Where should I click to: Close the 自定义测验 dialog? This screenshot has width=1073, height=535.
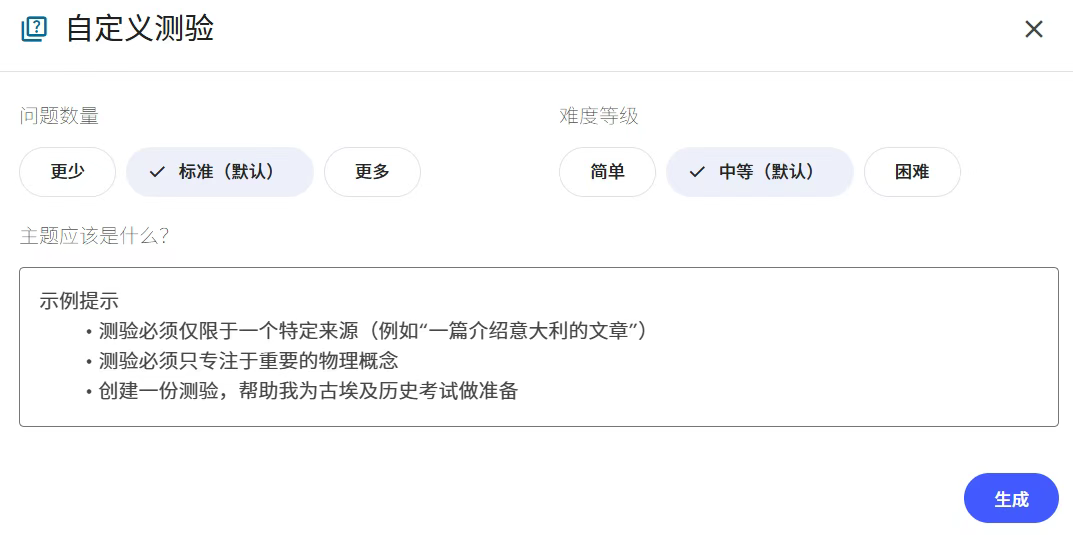1034,29
